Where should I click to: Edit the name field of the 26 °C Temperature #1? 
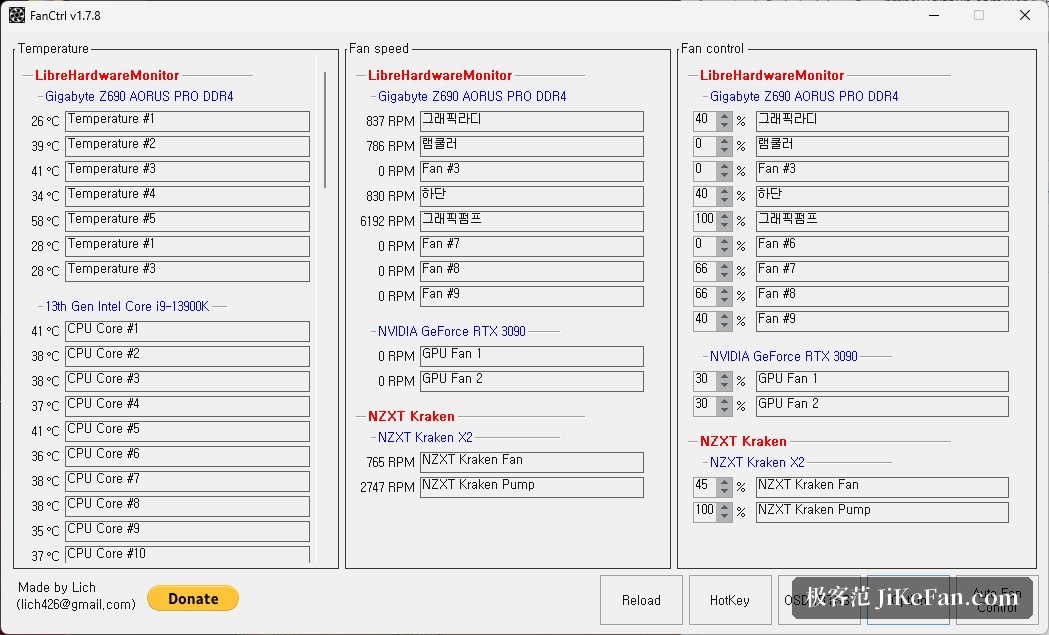(x=187, y=121)
